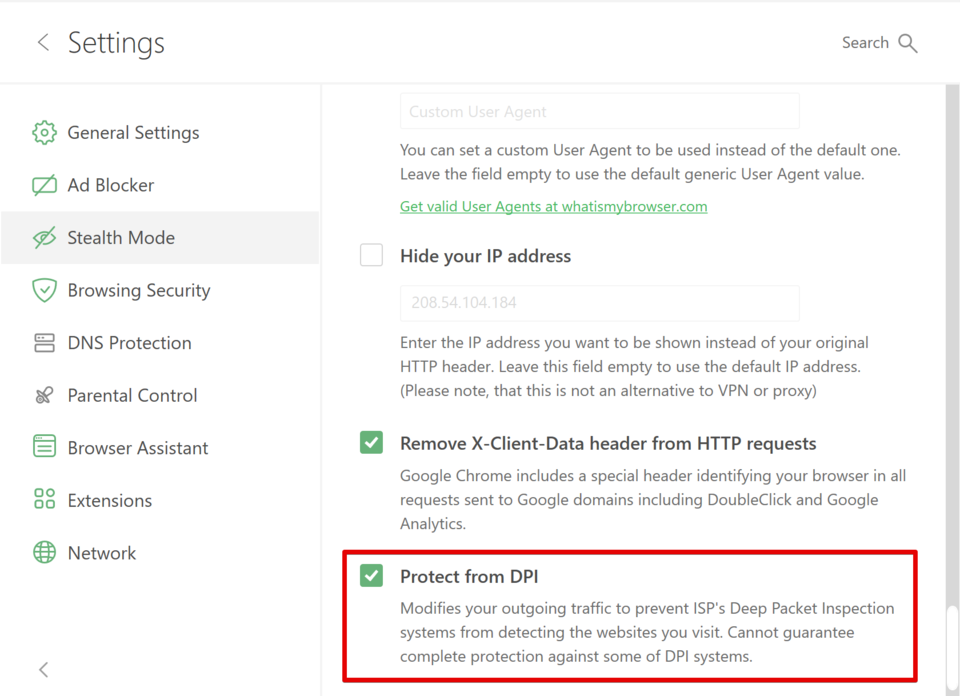Collapse the sidebar using the bottom chevron
This screenshot has width=960, height=696.
43,669
